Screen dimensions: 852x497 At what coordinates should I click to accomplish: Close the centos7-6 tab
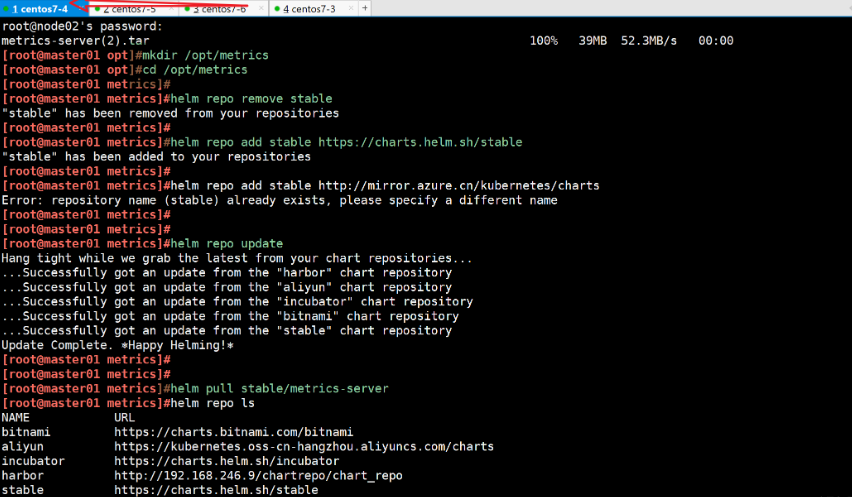click(x=261, y=8)
